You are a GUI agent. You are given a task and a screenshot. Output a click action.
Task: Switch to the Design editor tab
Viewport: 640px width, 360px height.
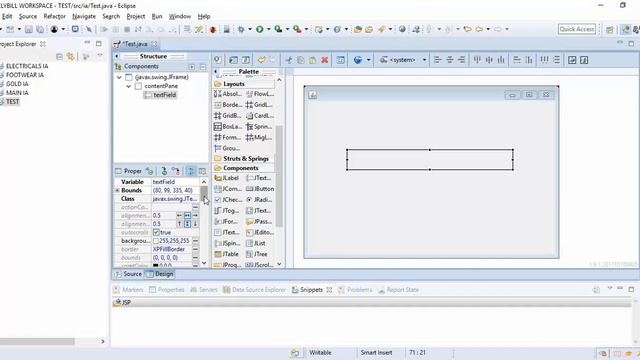click(160, 274)
